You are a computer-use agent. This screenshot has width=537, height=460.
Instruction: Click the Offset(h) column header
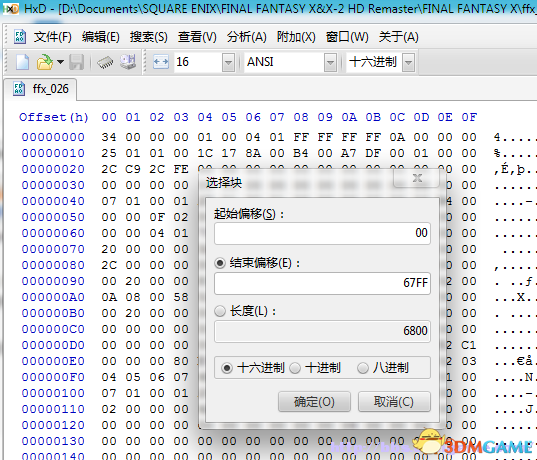(x=54, y=117)
